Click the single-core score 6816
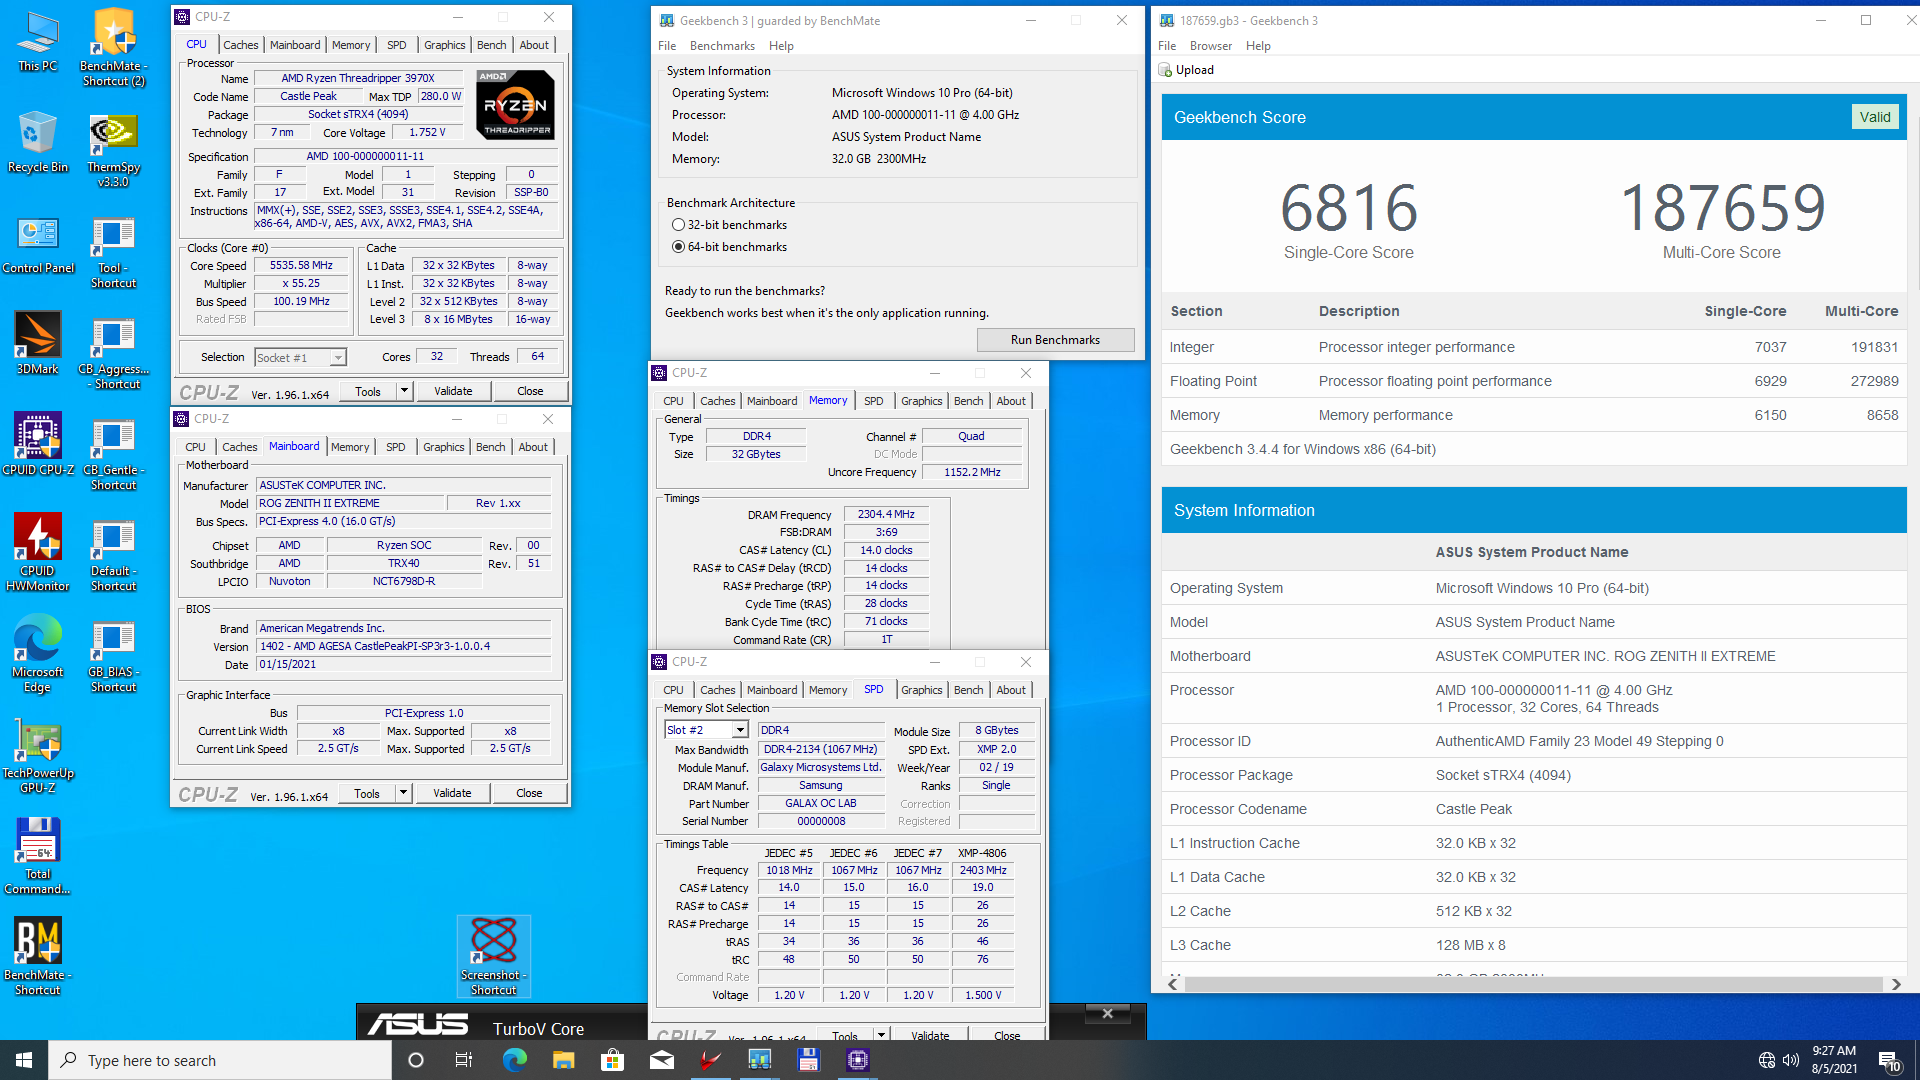Image resolution: width=1920 pixels, height=1080 pixels. point(1349,208)
